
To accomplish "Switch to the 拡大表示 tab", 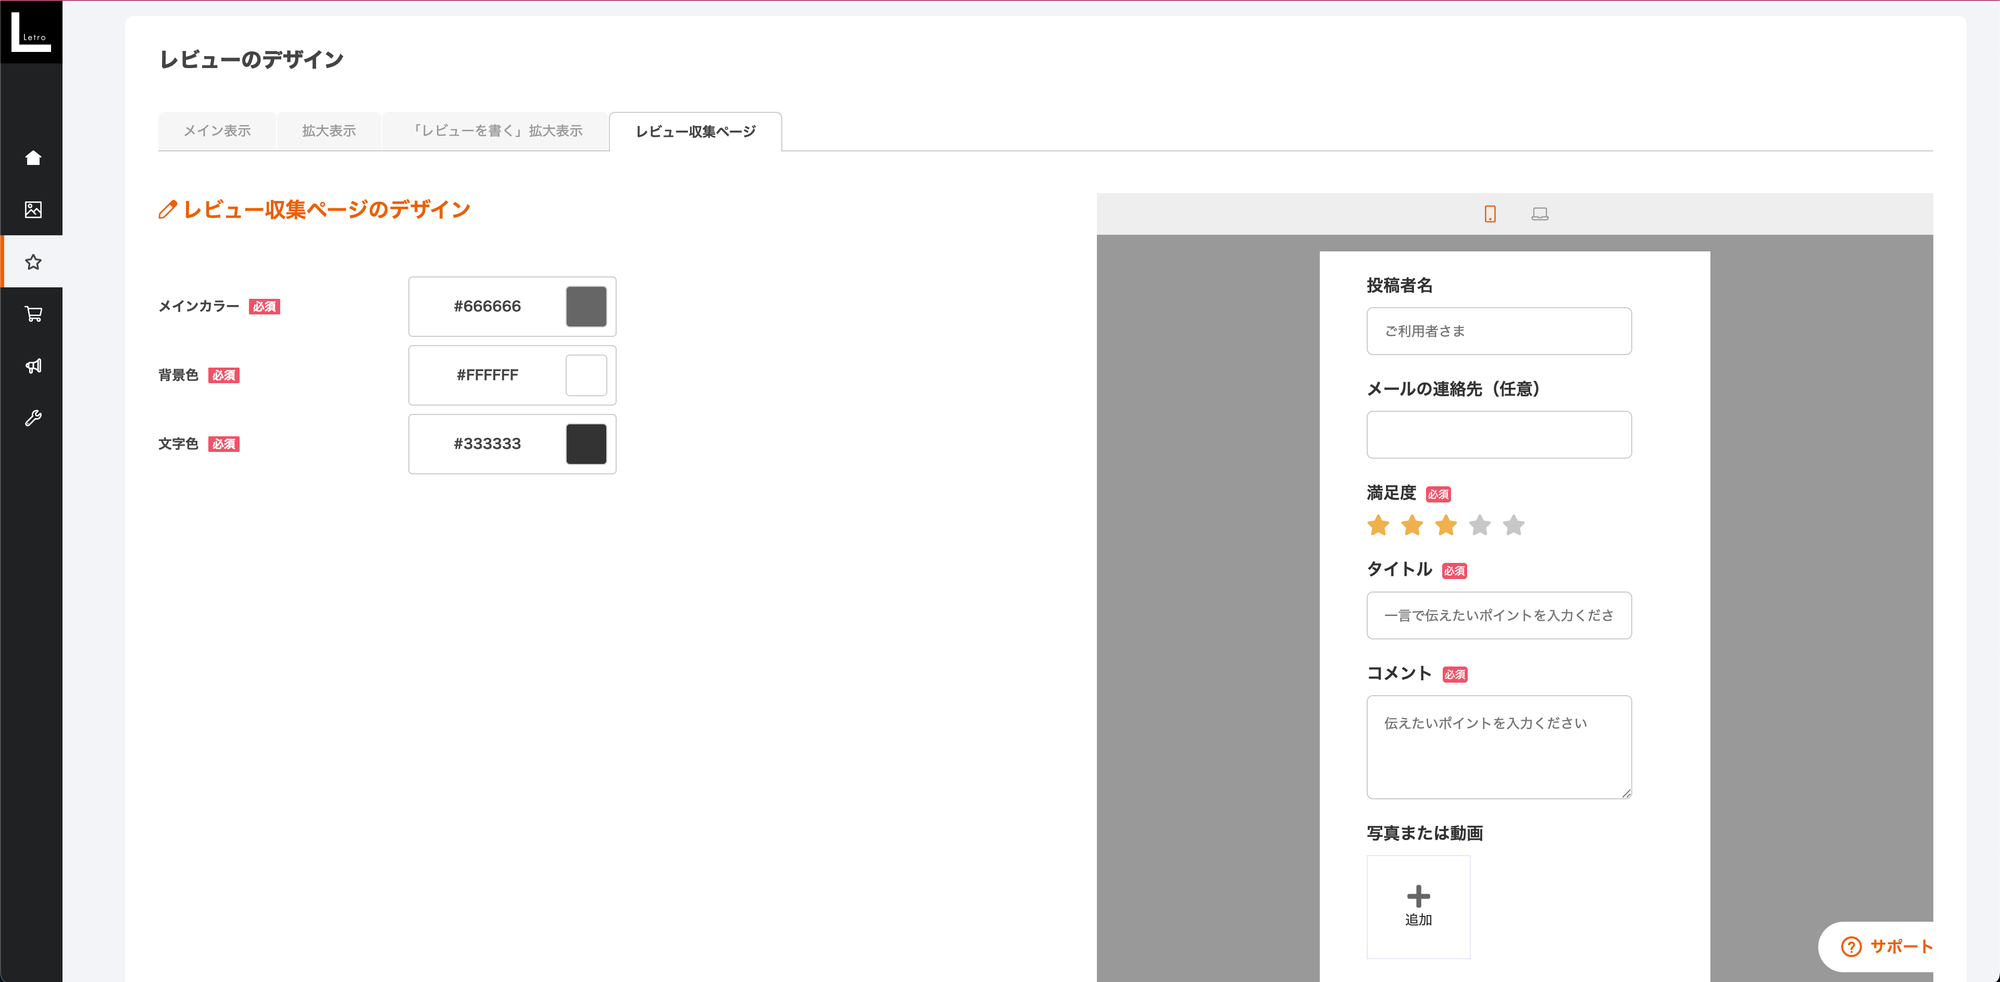I will tap(329, 131).
